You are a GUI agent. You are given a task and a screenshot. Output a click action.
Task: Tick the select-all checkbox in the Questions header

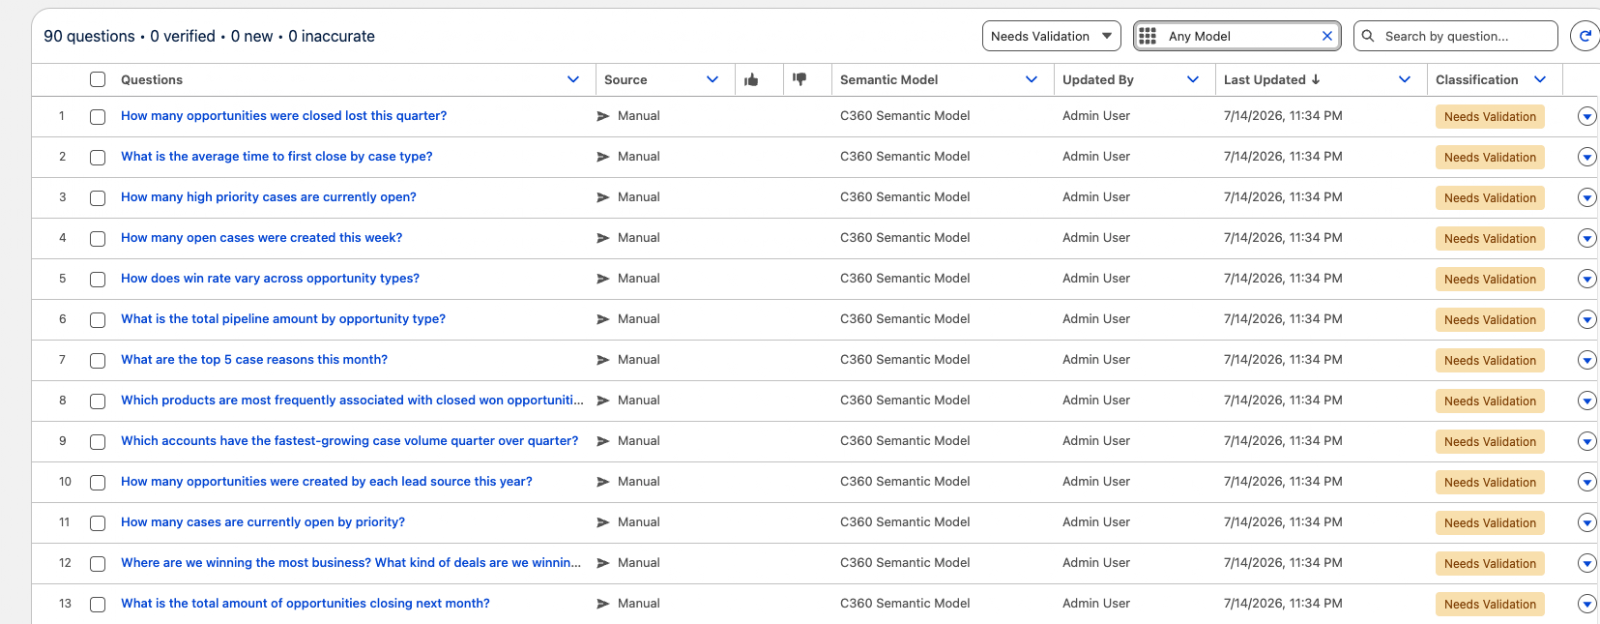97,79
